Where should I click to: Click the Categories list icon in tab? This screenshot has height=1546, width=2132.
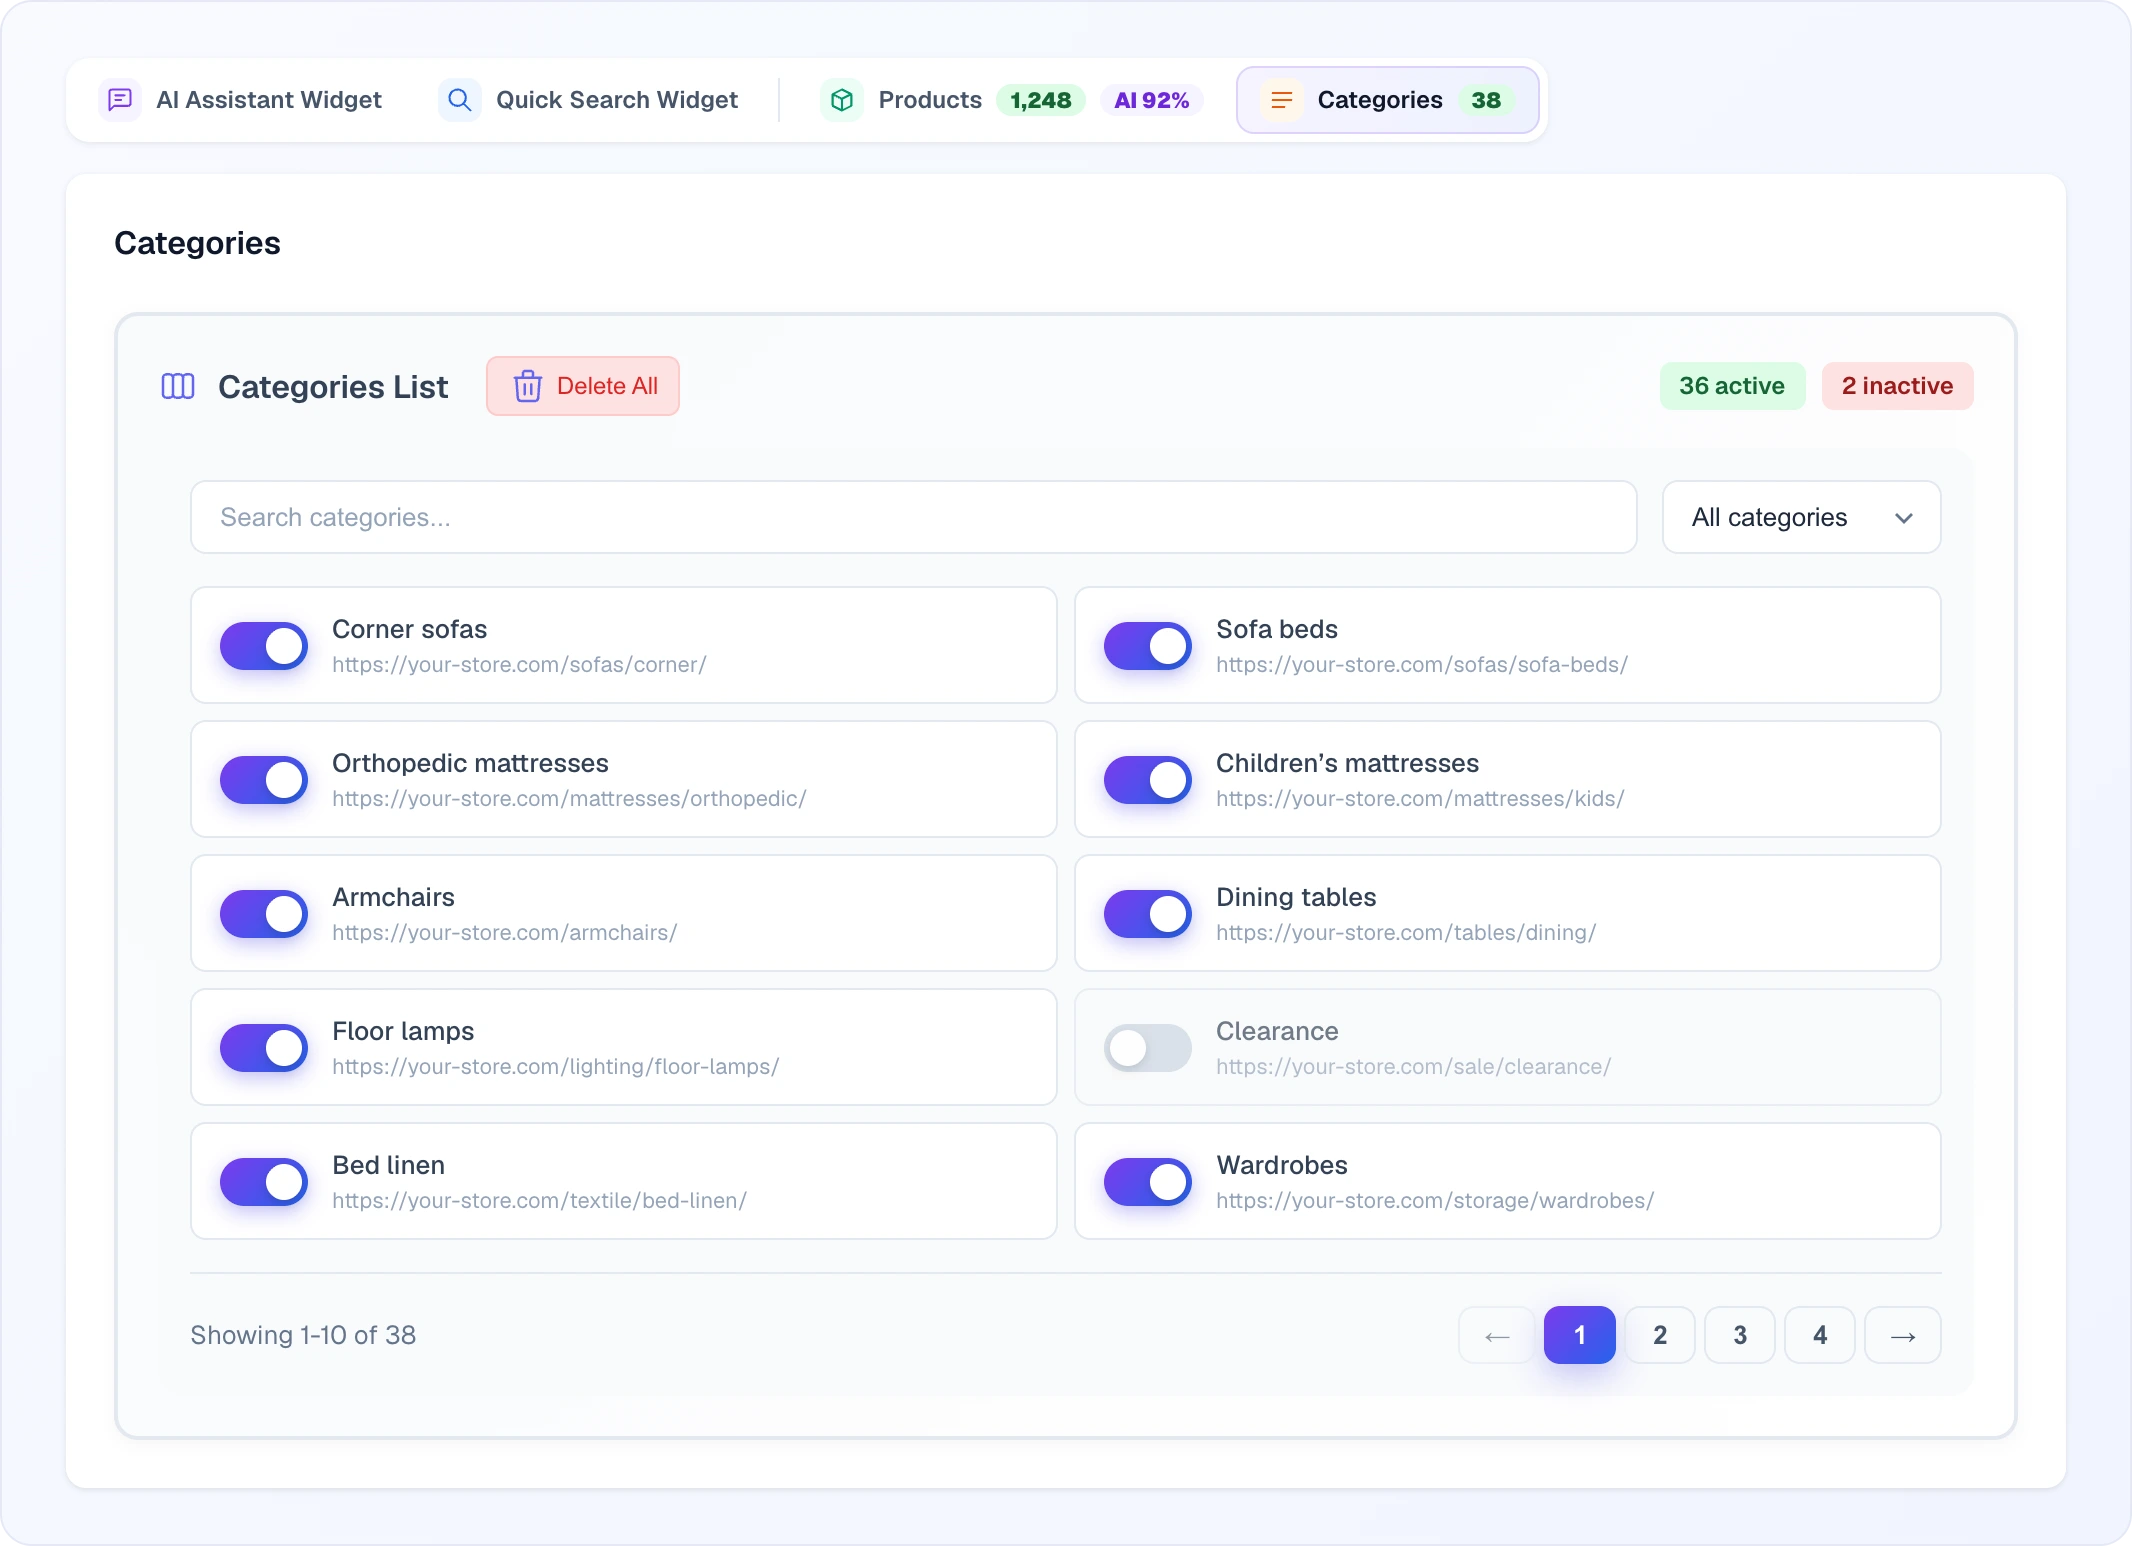pyautogui.click(x=1281, y=100)
